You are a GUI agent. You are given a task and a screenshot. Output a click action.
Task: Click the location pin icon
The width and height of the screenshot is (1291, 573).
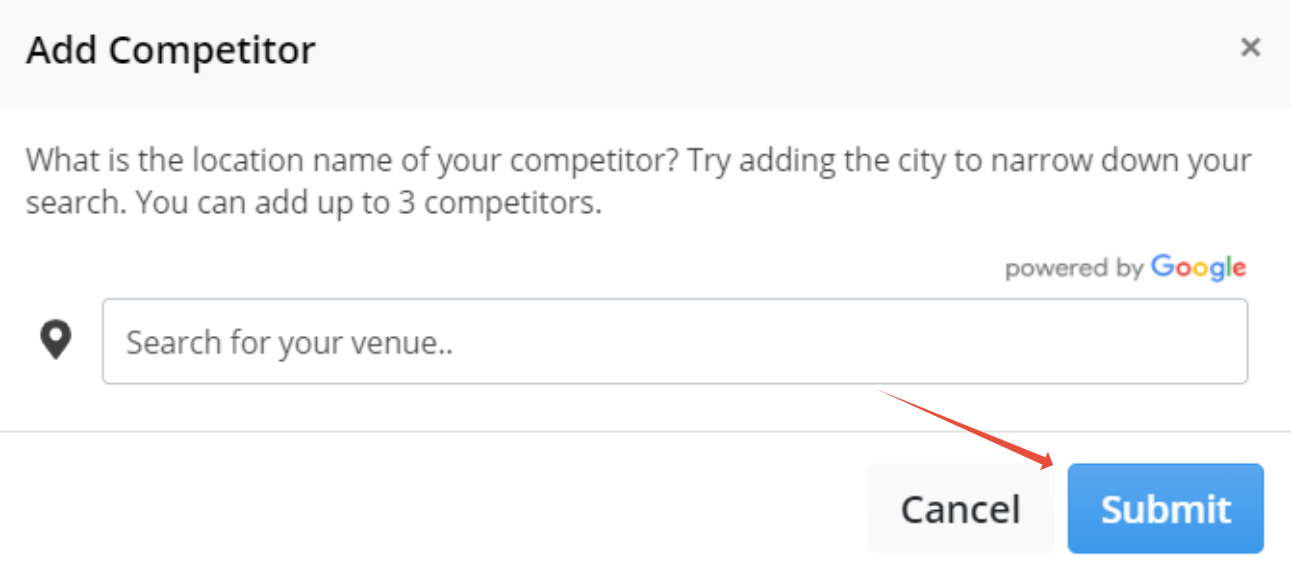click(x=56, y=341)
